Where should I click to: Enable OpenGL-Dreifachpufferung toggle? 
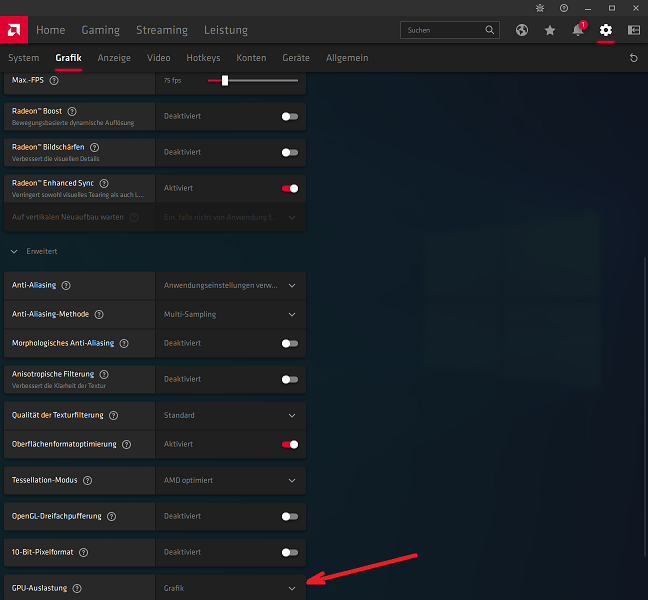click(290, 516)
